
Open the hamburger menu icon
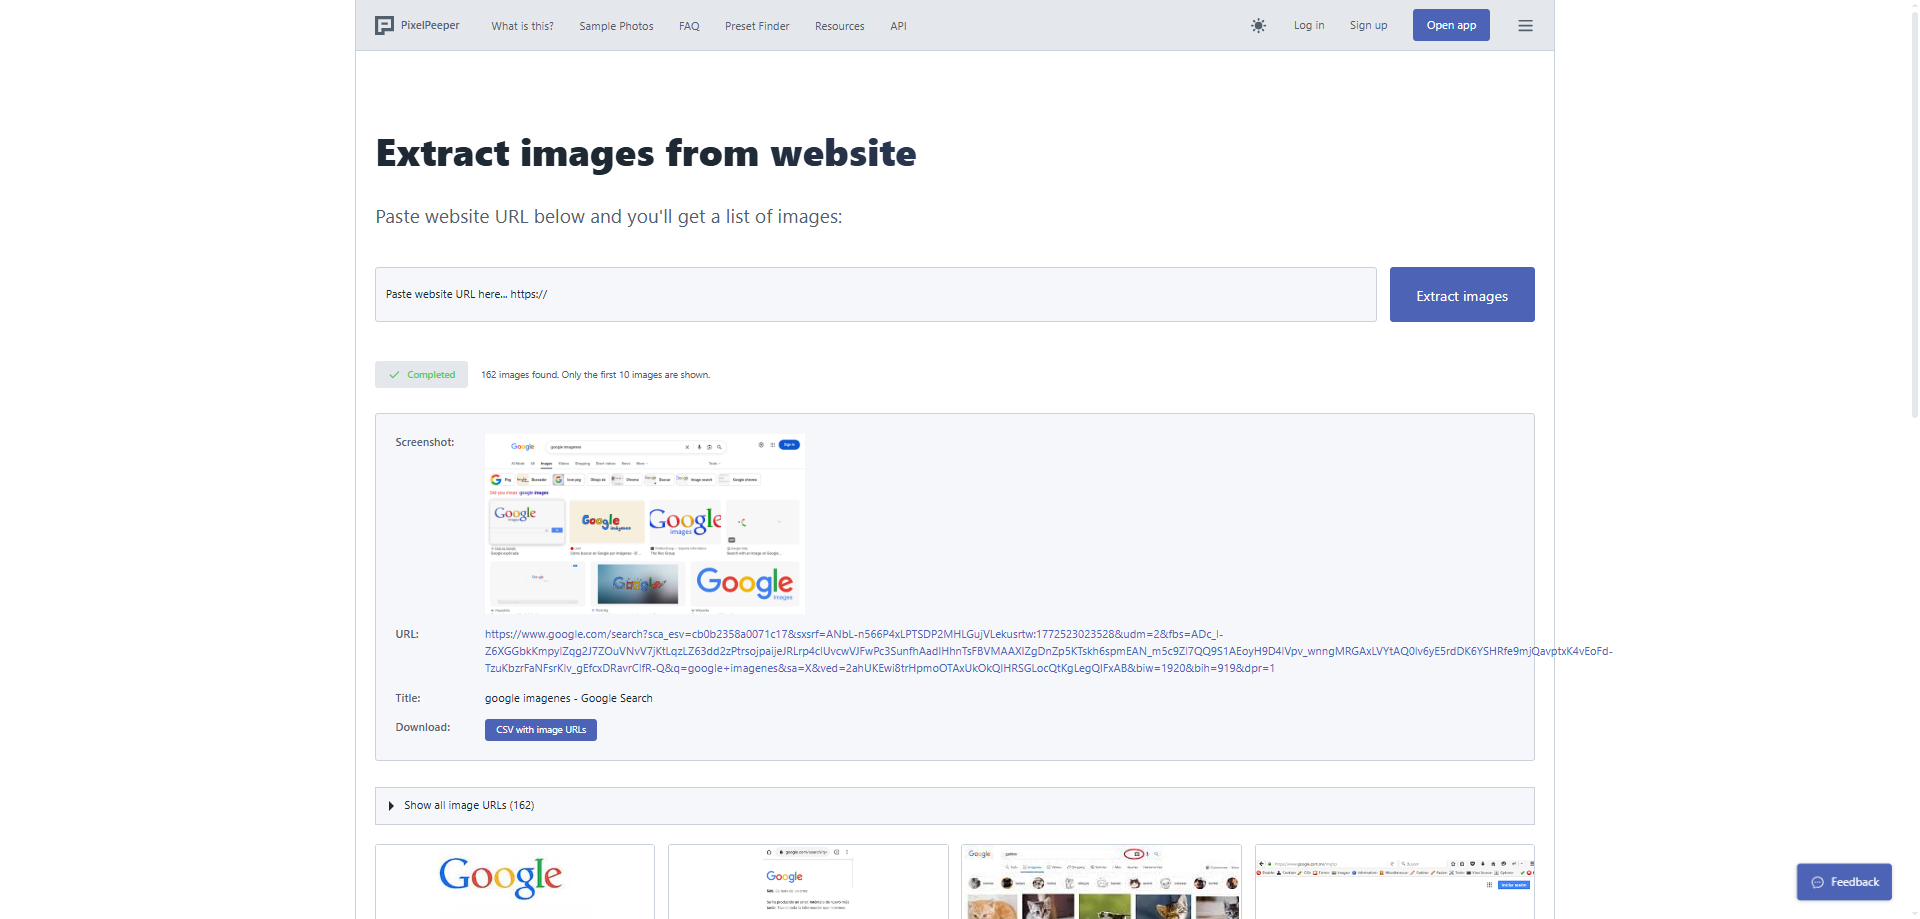[1525, 26]
